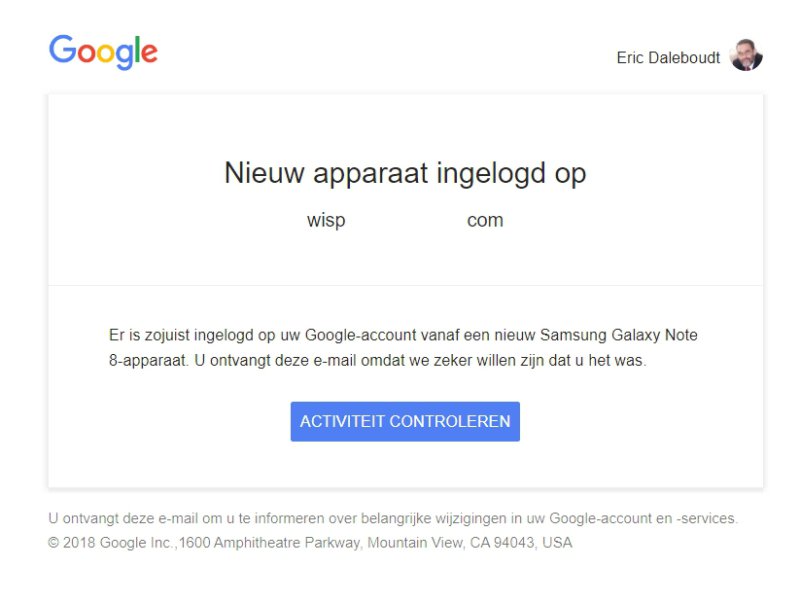The image size is (800, 603).
Task: Click 'Google-account' in the message body
Action: pyautogui.click(x=358, y=335)
